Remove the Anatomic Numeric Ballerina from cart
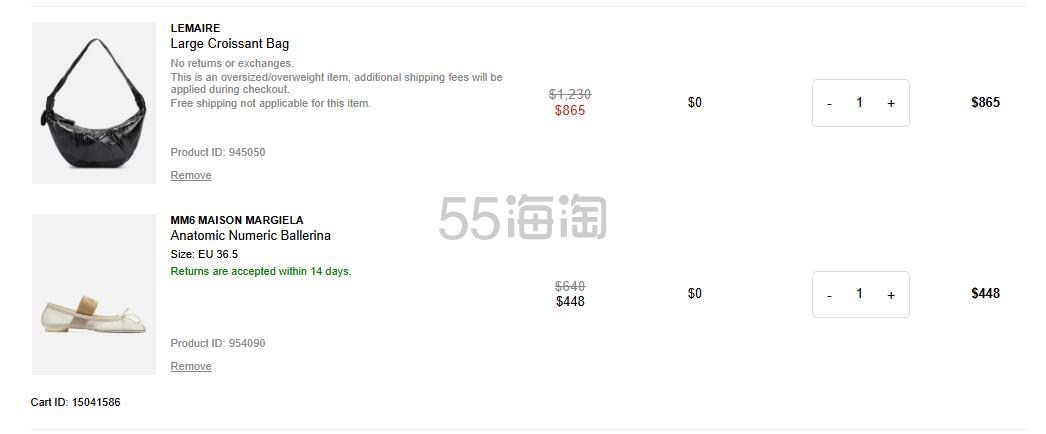 coord(191,366)
